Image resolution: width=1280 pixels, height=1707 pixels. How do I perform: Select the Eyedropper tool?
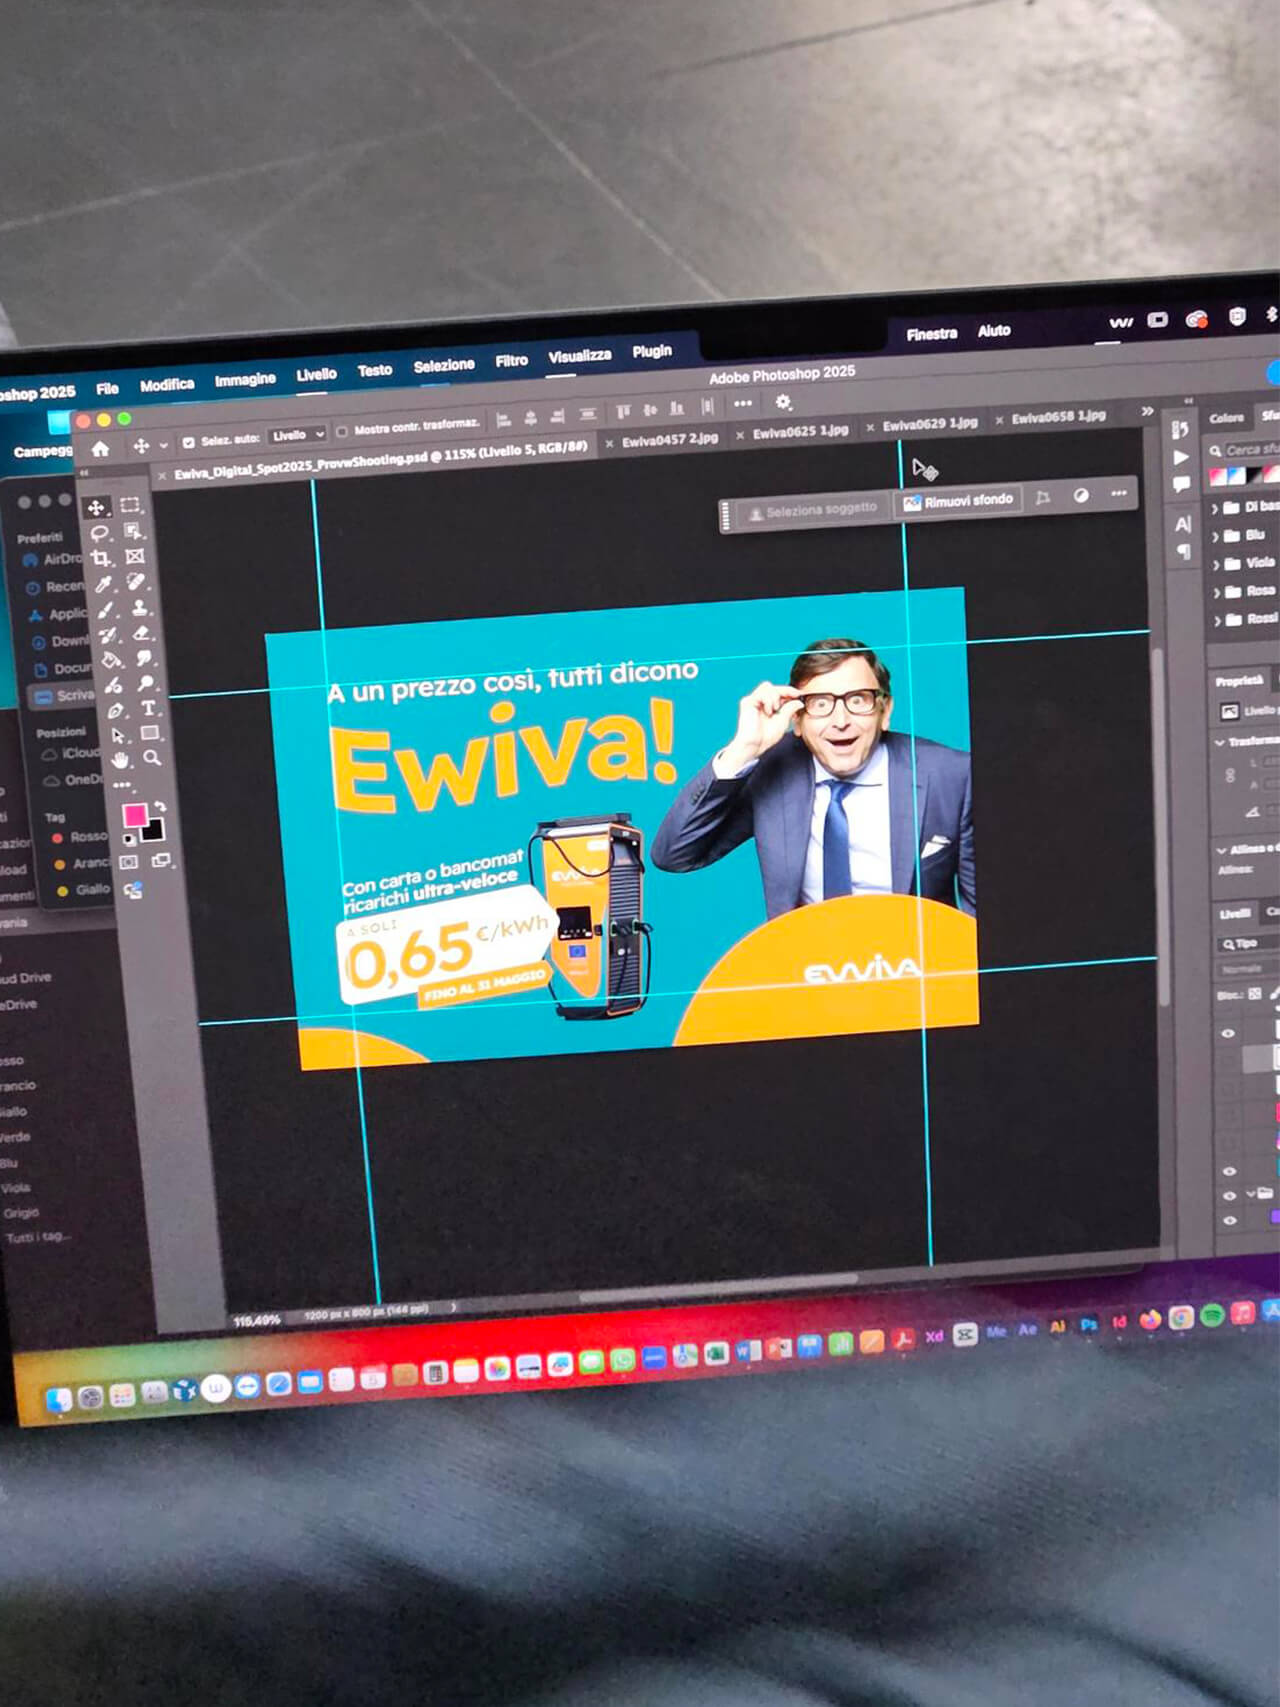pyautogui.click(x=103, y=585)
